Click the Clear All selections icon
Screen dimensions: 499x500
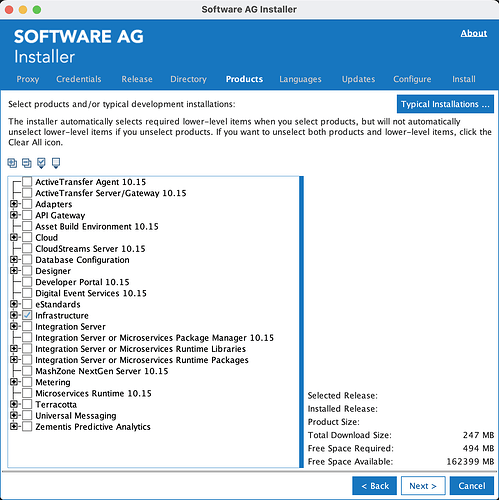click(x=56, y=163)
